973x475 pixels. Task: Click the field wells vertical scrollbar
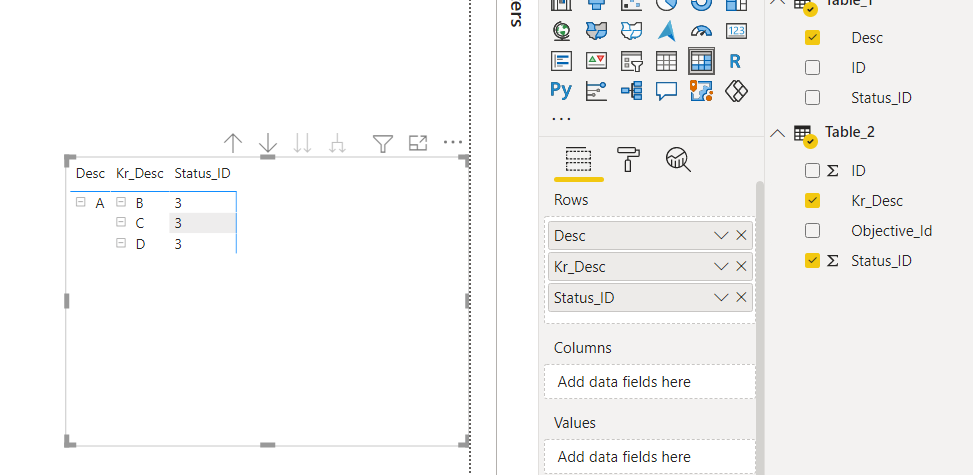coord(760,328)
